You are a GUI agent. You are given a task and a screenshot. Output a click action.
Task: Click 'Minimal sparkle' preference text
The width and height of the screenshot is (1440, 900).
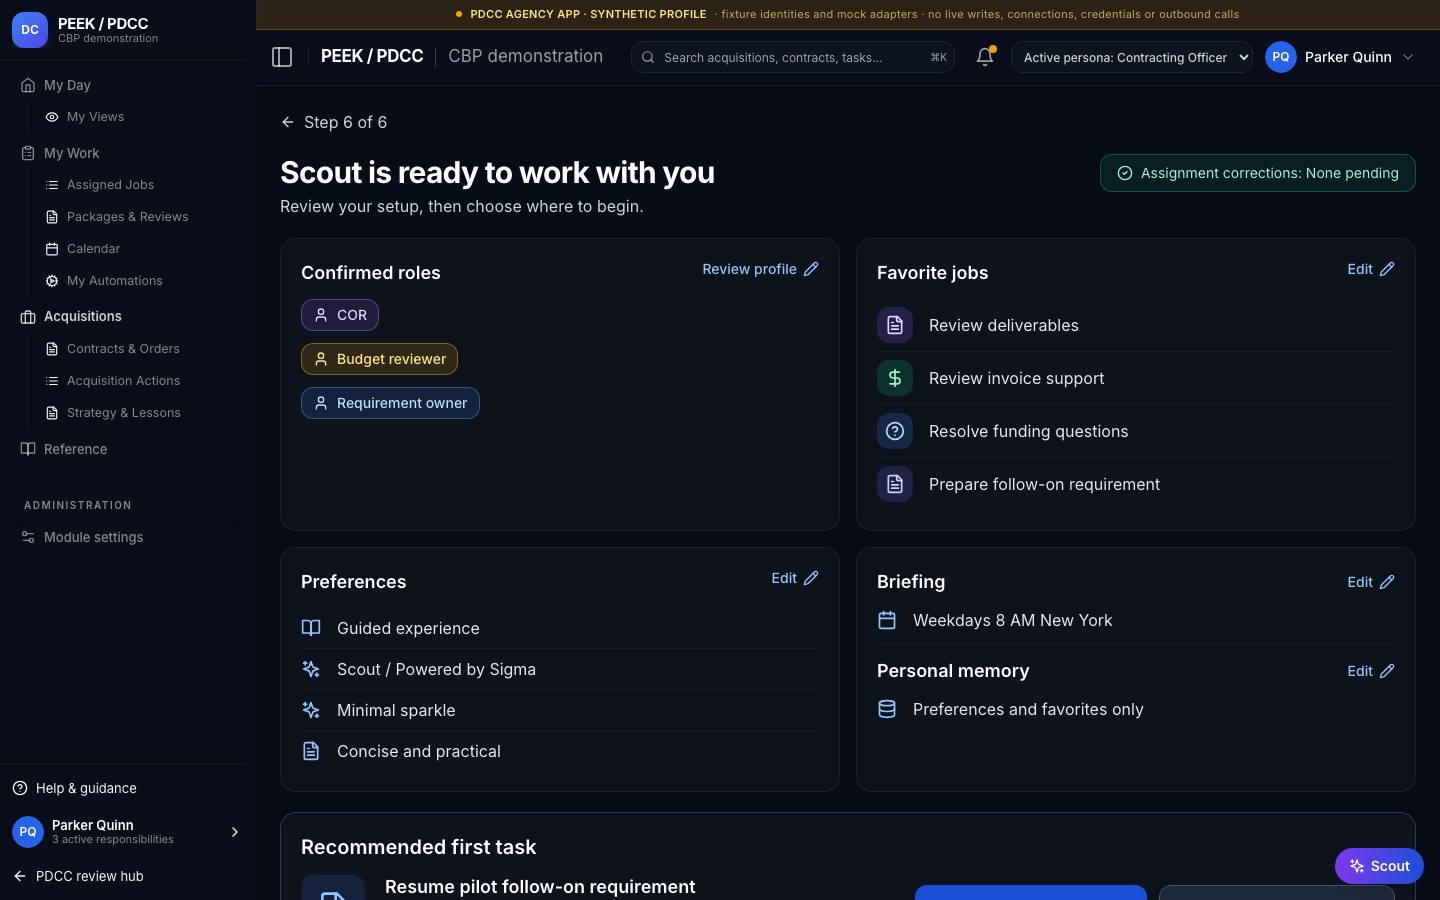(x=396, y=710)
